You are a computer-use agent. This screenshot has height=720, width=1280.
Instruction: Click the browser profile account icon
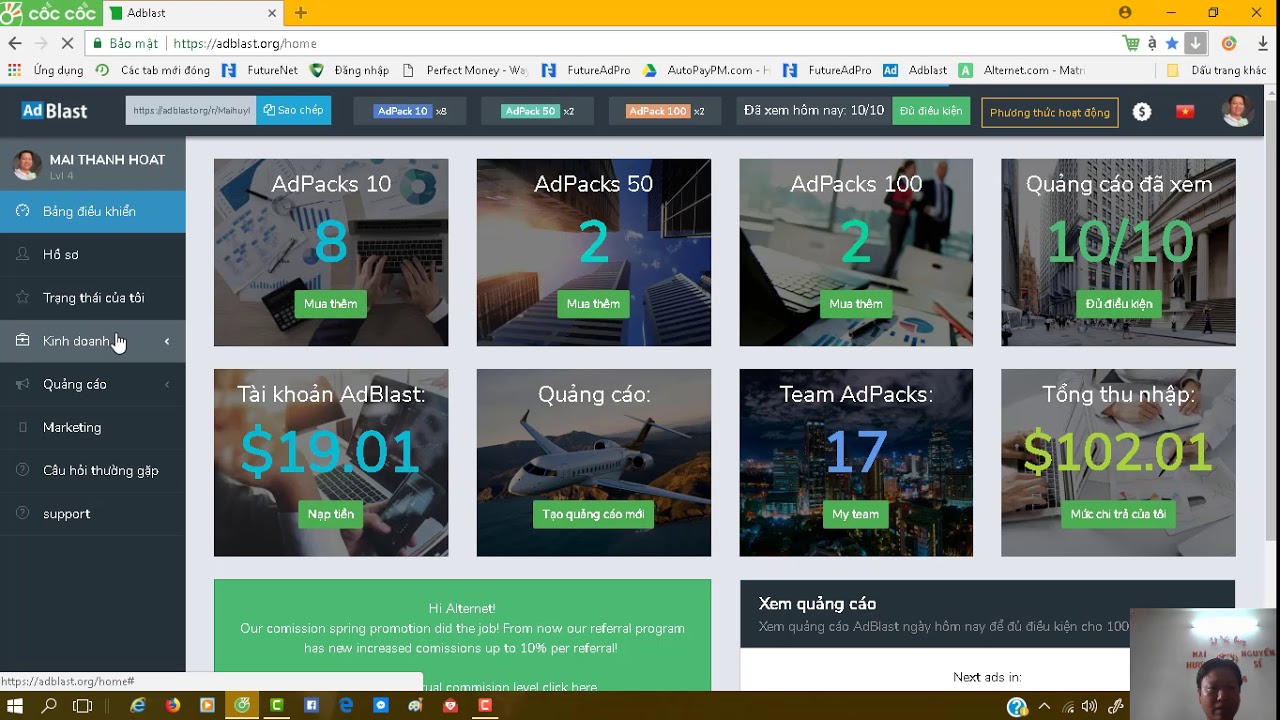point(1125,13)
